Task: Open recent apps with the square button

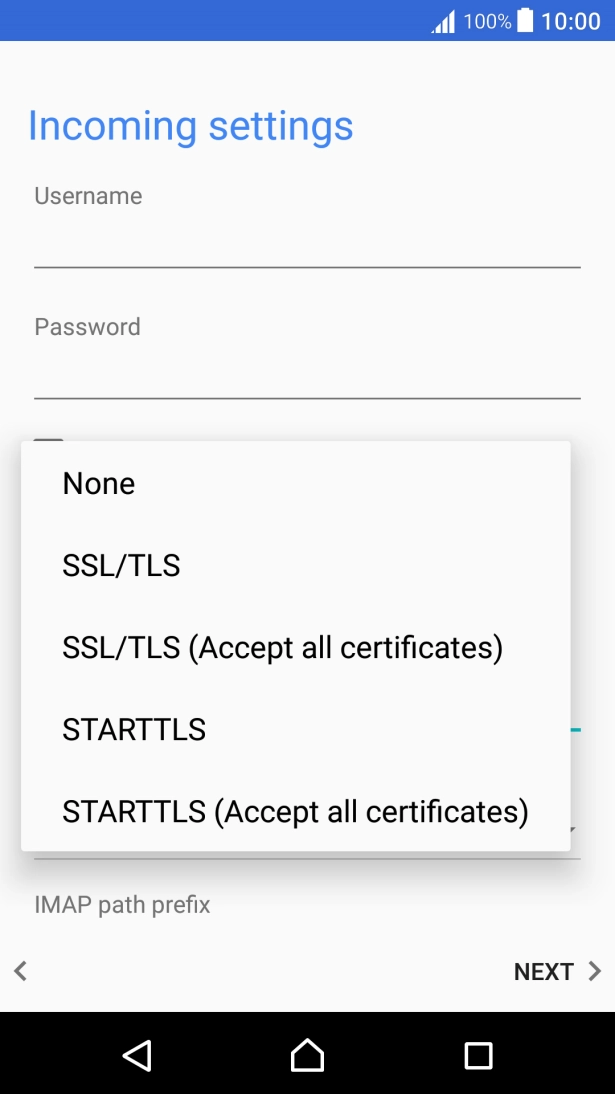Action: click(x=478, y=1055)
